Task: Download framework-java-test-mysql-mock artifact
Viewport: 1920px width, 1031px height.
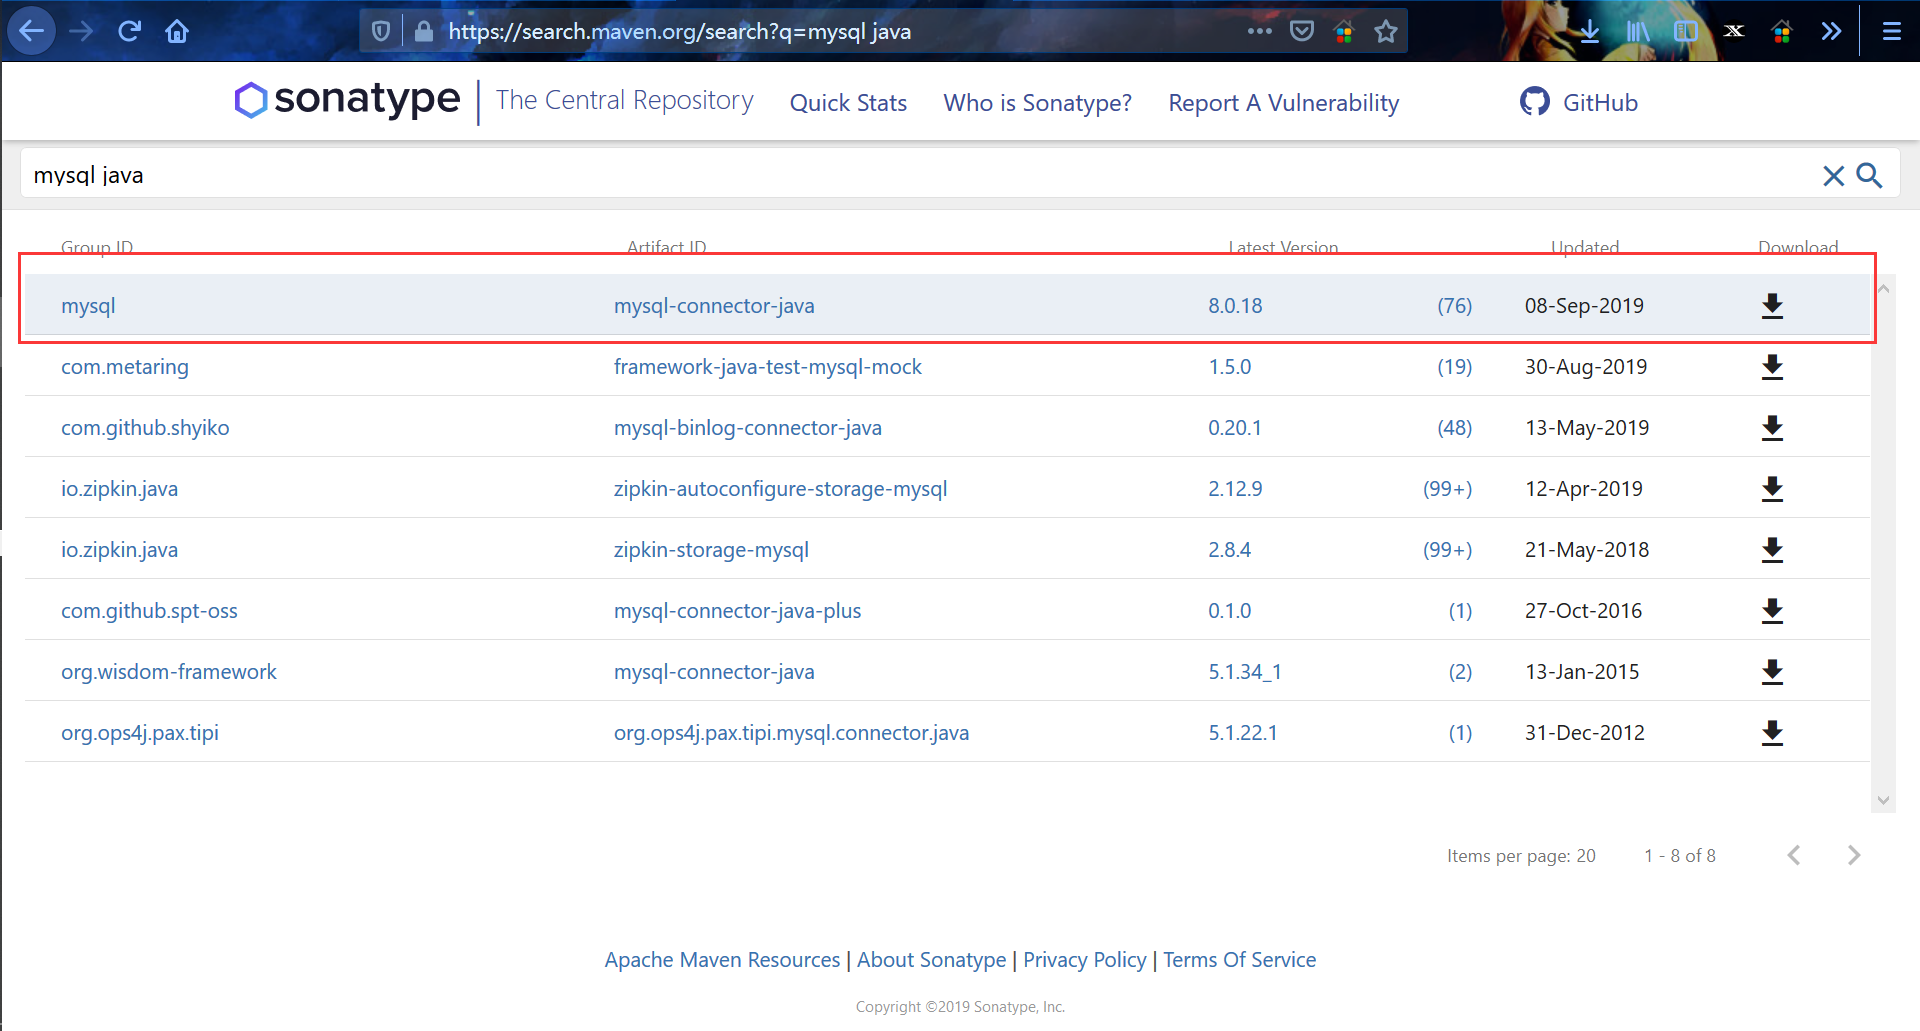Action: click(1772, 367)
